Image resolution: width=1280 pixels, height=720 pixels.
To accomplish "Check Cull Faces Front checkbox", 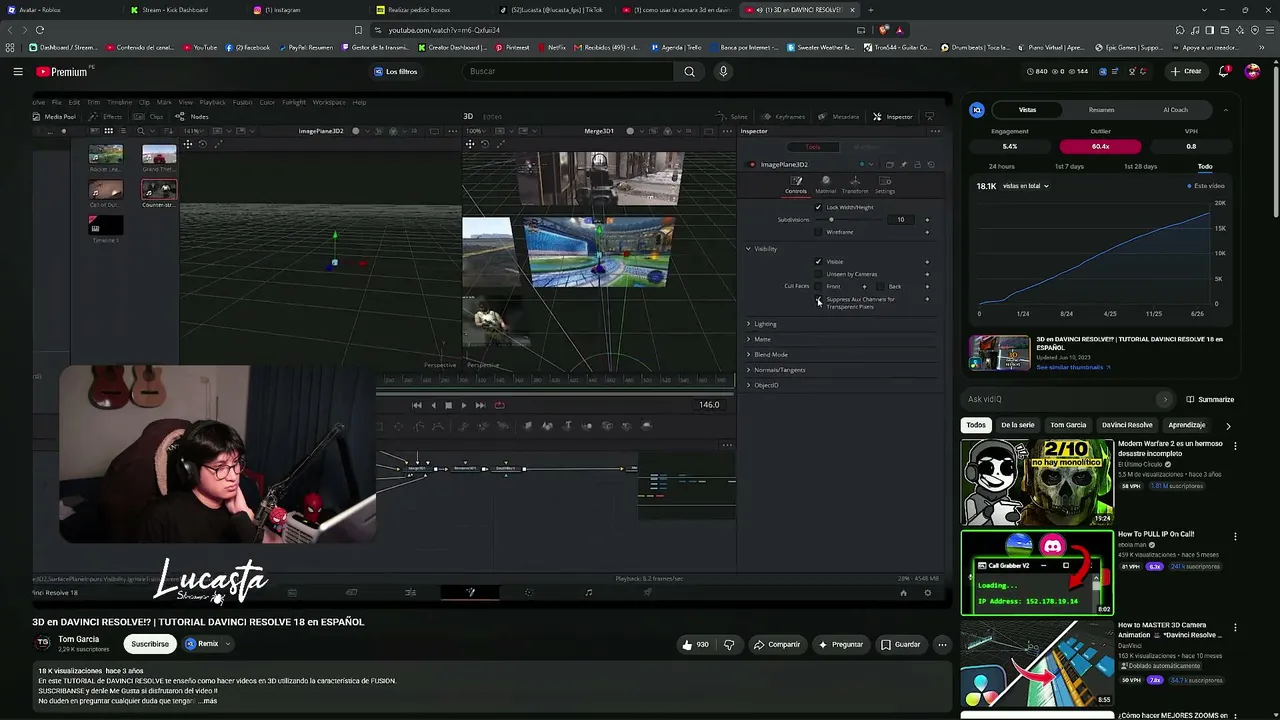I will pyautogui.click(x=818, y=286).
